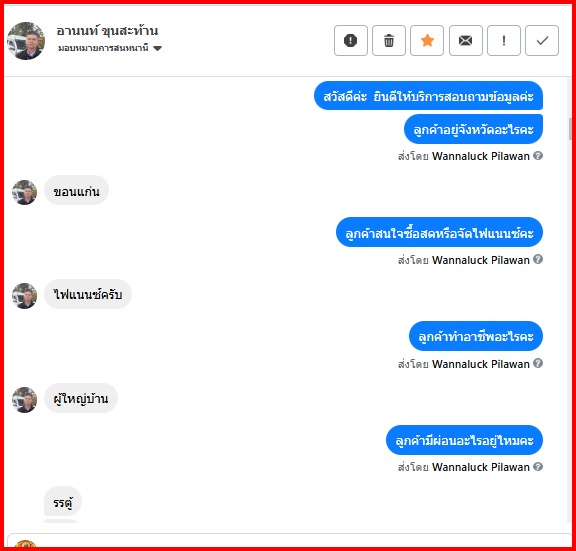Click Wannaluck Pilawan name below finance message
Viewport: 576px width, 551px height.
pyautogui.click(x=480, y=260)
